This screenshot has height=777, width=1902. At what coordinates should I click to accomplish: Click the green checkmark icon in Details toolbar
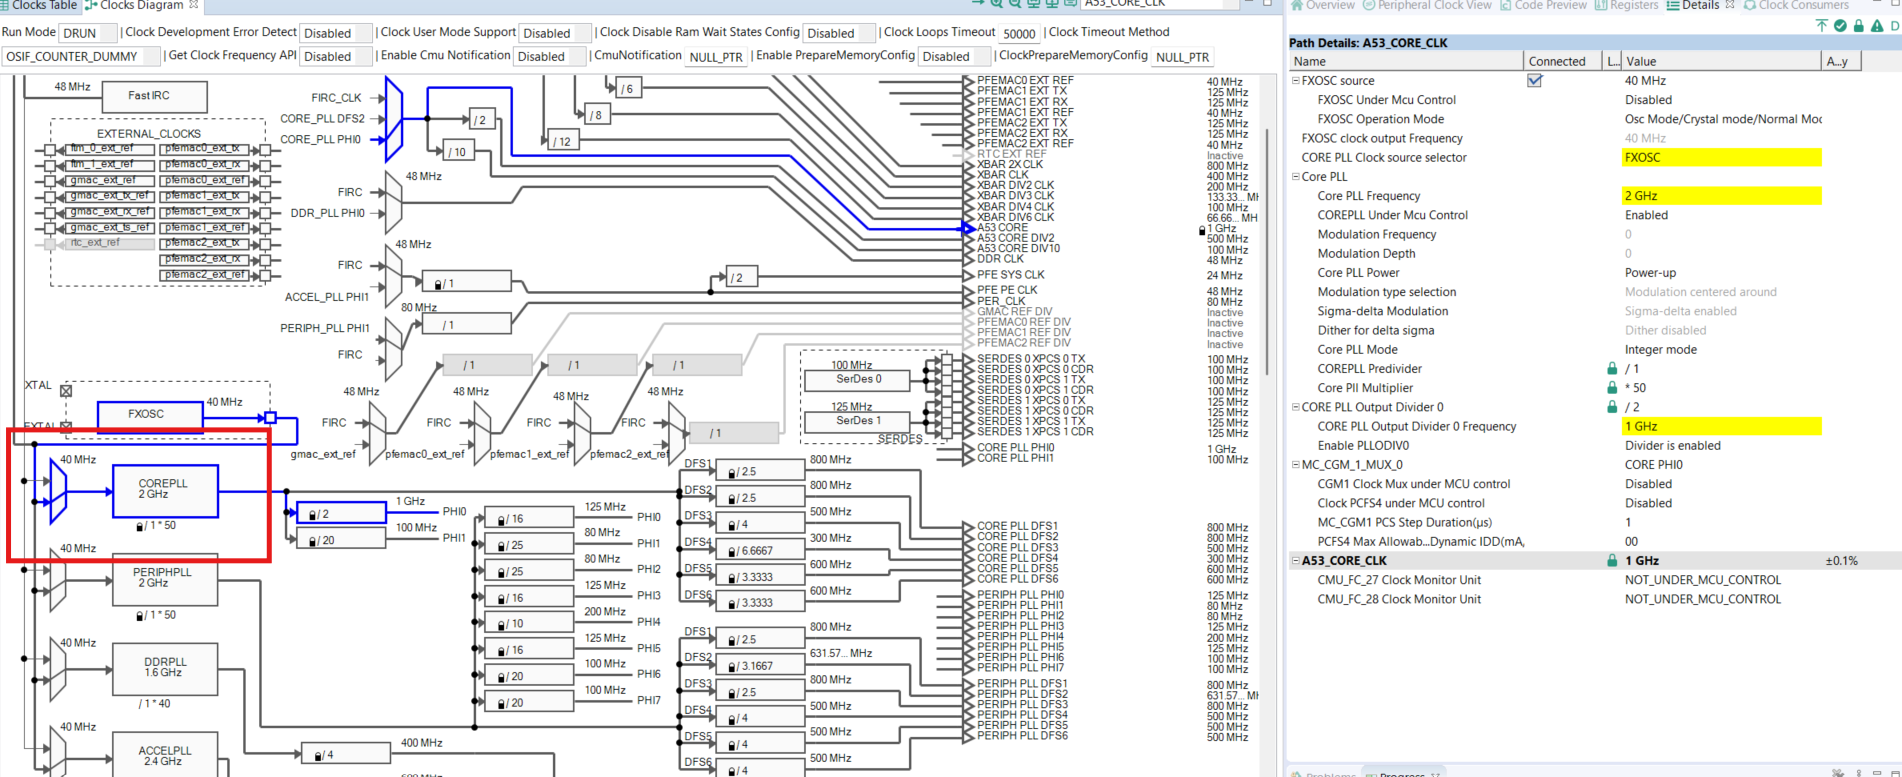pyautogui.click(x=1840, y=25)
